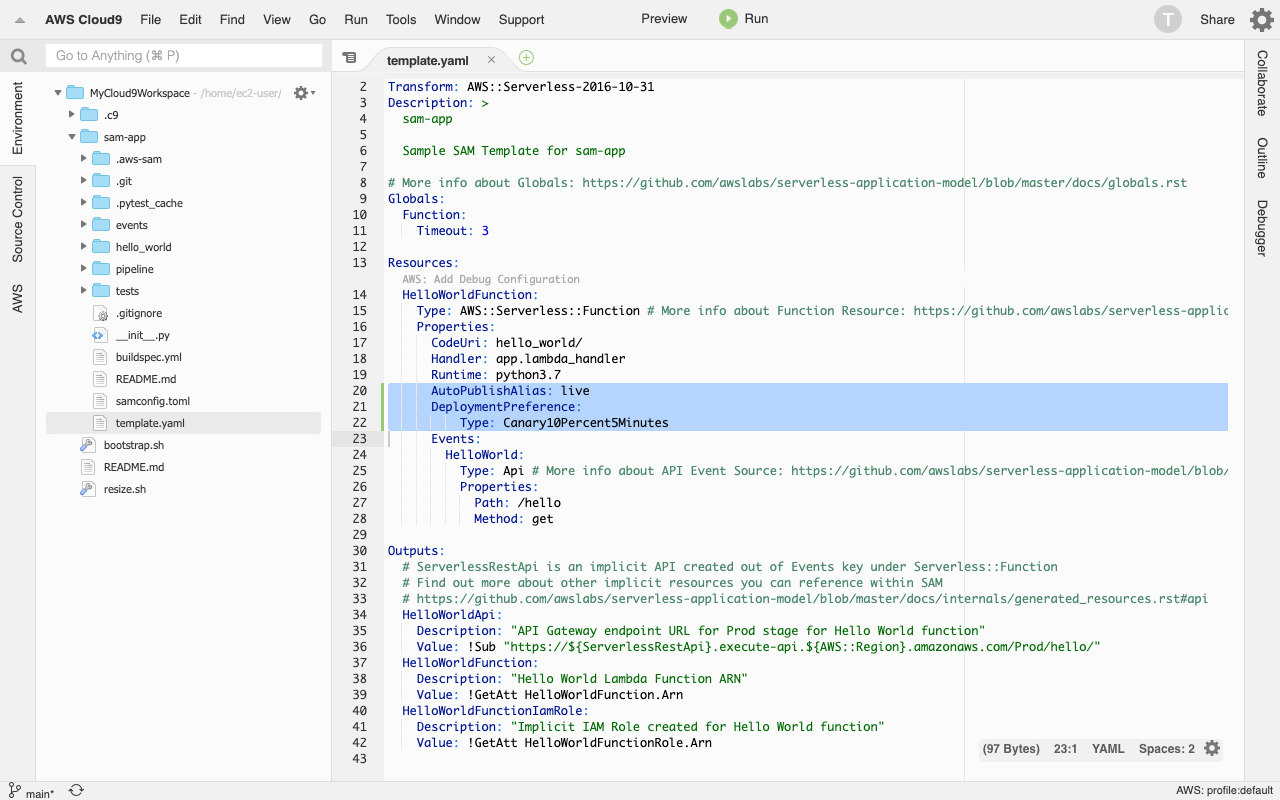This screenshot has width=1280, height=800.
Task: Click buildspec.yml file icon
Action: pos(100,357)
